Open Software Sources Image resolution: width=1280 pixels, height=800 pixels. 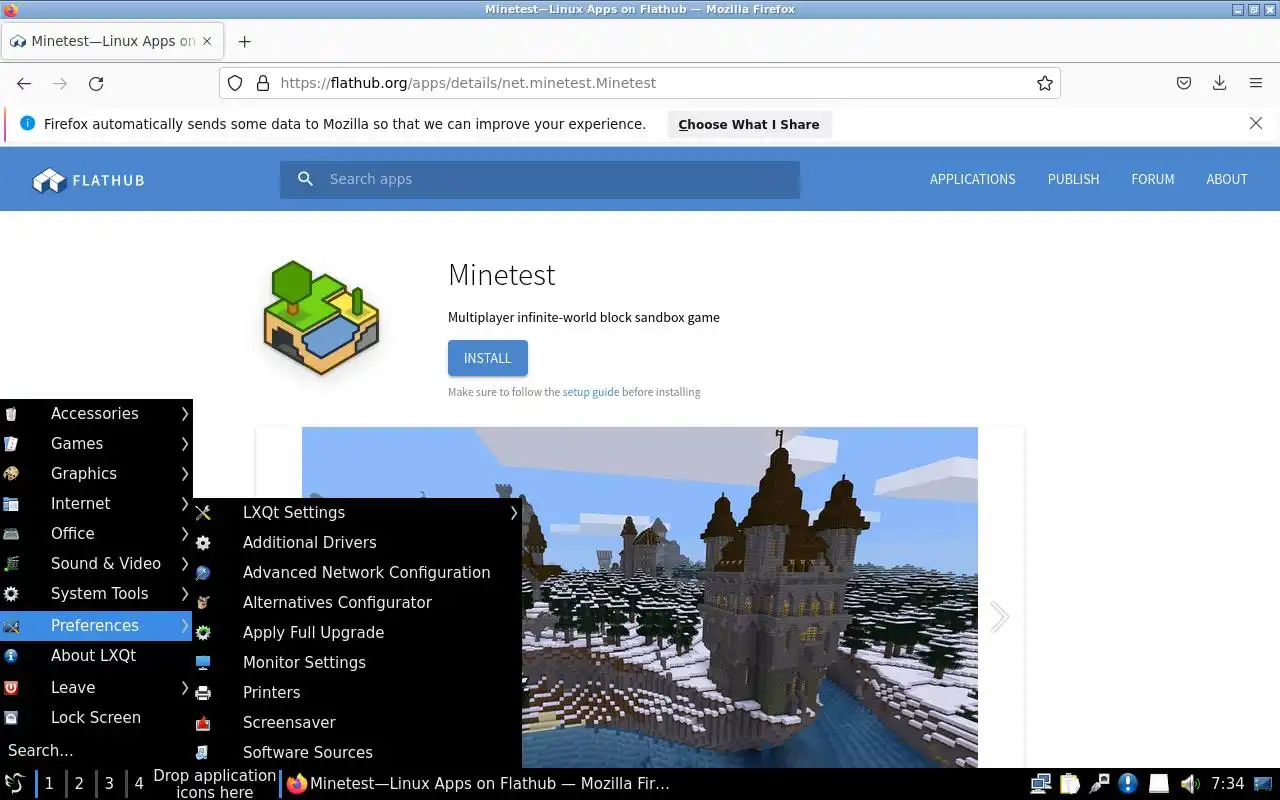(x=357, y=752)
